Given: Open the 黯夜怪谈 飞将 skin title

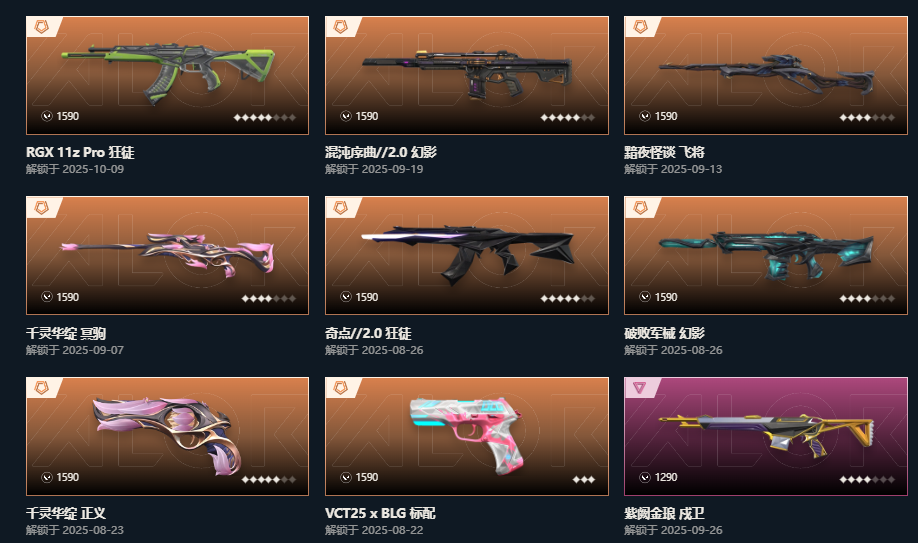Looking at the screenshot, I should click(x=664, y=152).
